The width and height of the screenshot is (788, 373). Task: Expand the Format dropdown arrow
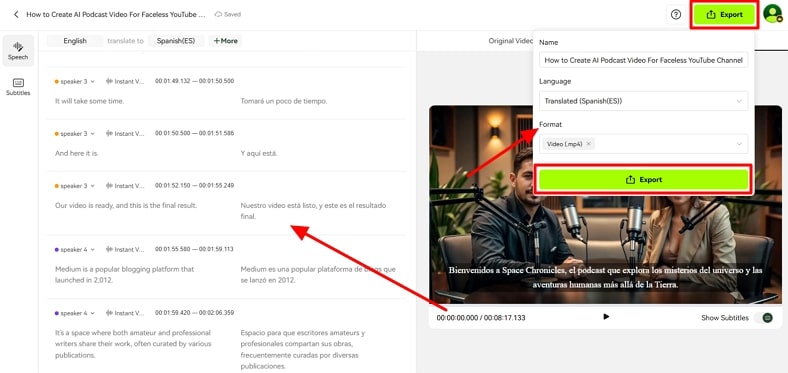point(739,144)
